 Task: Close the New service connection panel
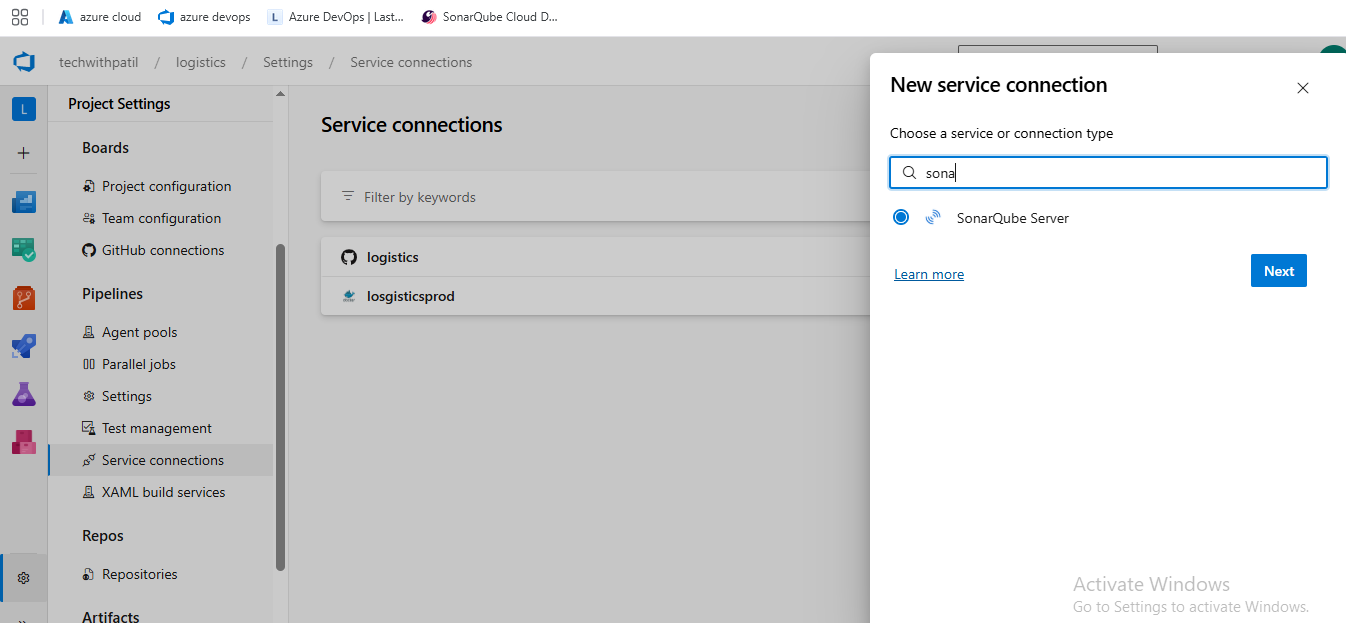pos(1302,88)
